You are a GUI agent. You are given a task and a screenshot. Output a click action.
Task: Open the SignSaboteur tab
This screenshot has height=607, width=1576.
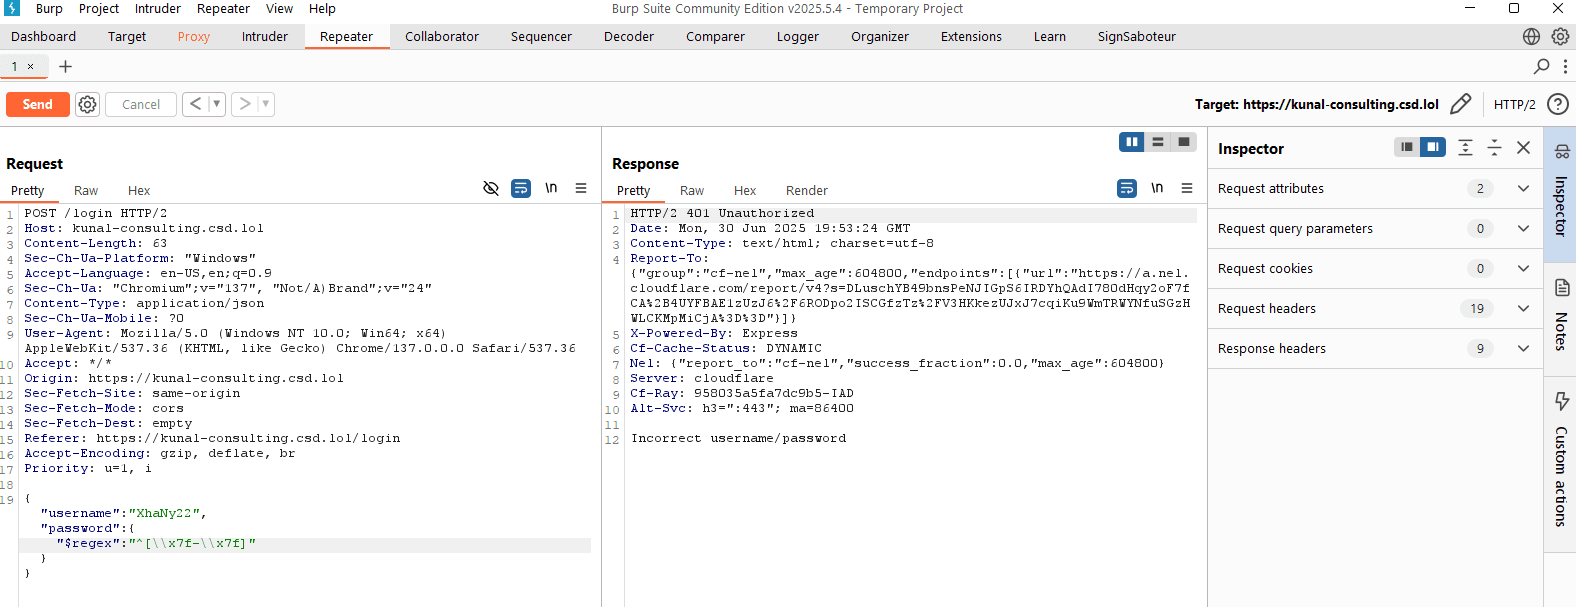(1137, 36)
